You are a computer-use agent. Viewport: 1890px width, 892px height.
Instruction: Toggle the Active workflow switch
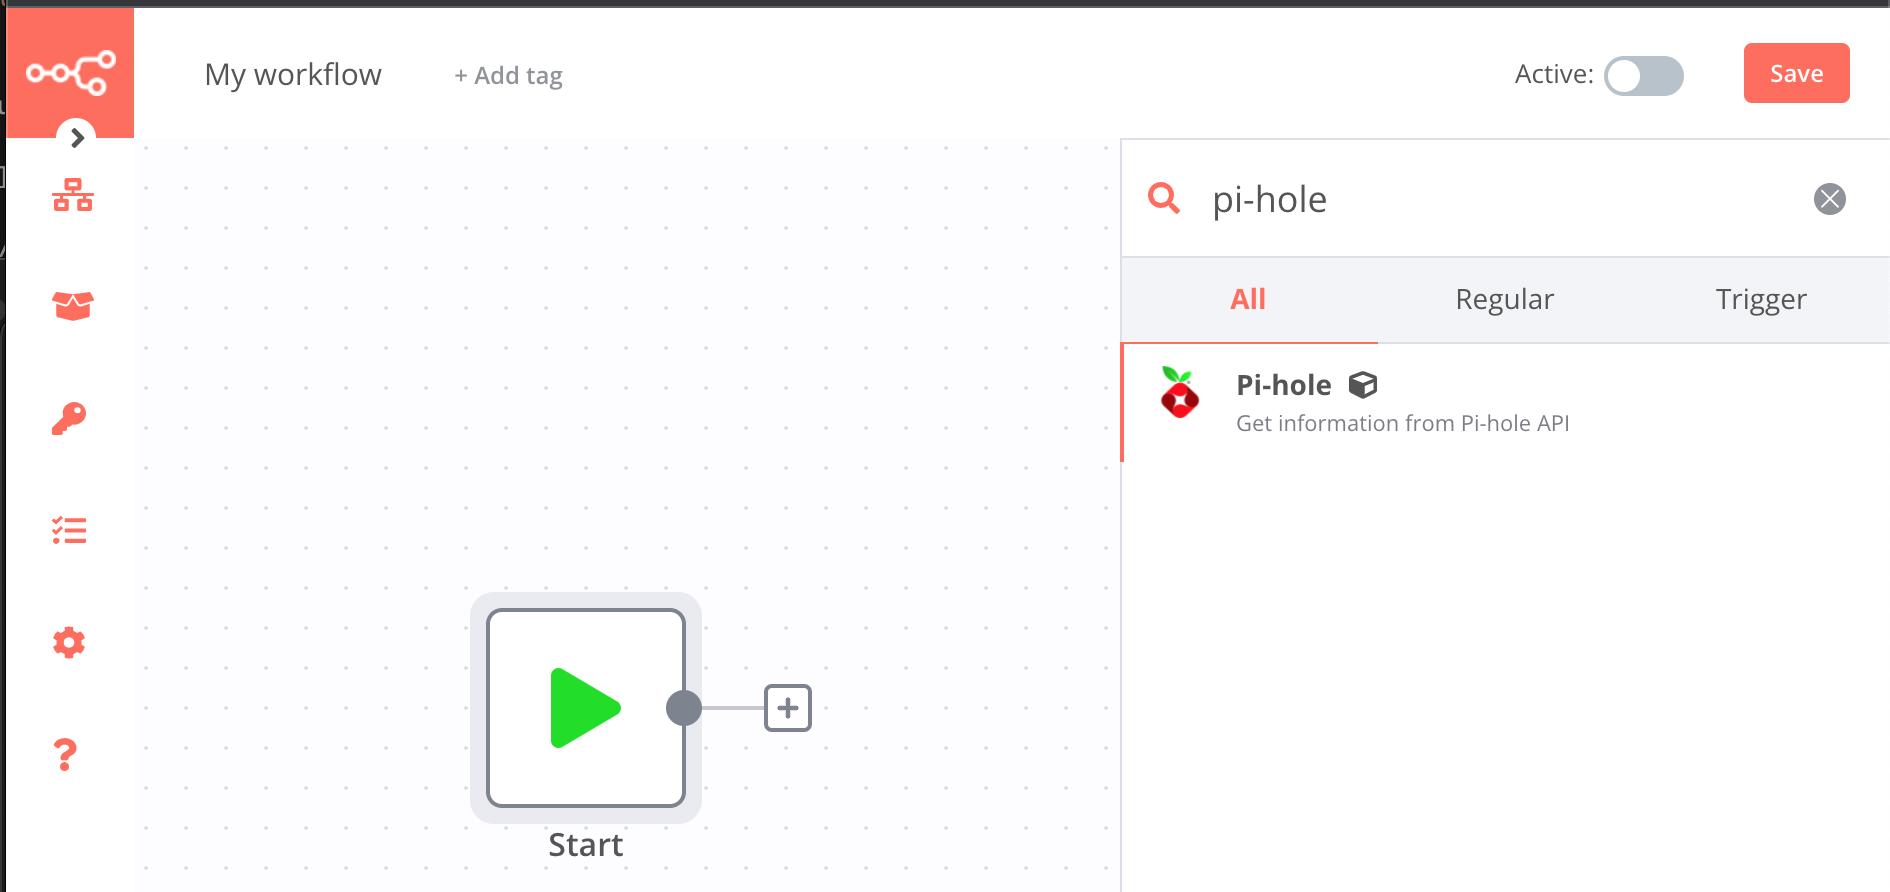pos(1644,76)
